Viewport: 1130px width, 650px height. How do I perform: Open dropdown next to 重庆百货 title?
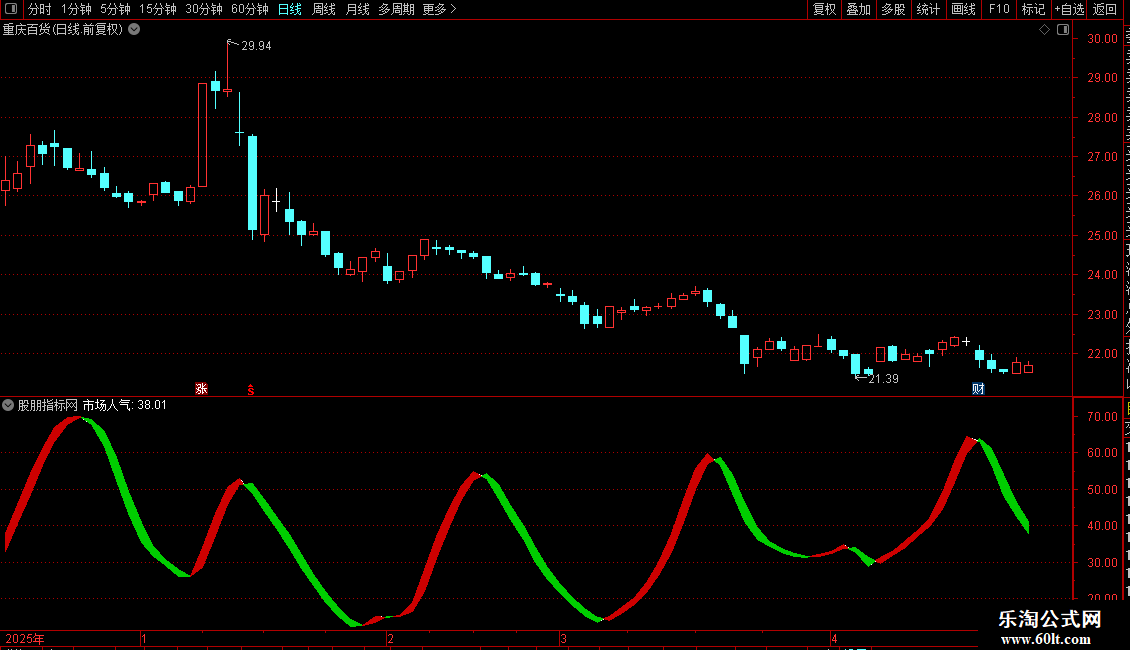tap(134, 30)
